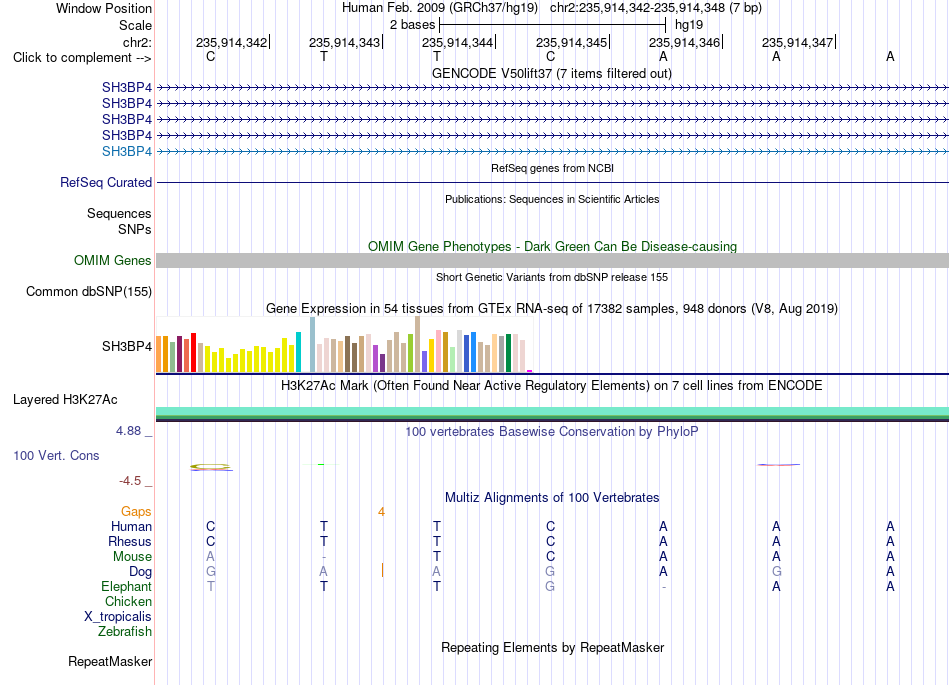Screen dimensions: 950x685
Task: Click the OMIM Genes label
Action: coord(113,260)
